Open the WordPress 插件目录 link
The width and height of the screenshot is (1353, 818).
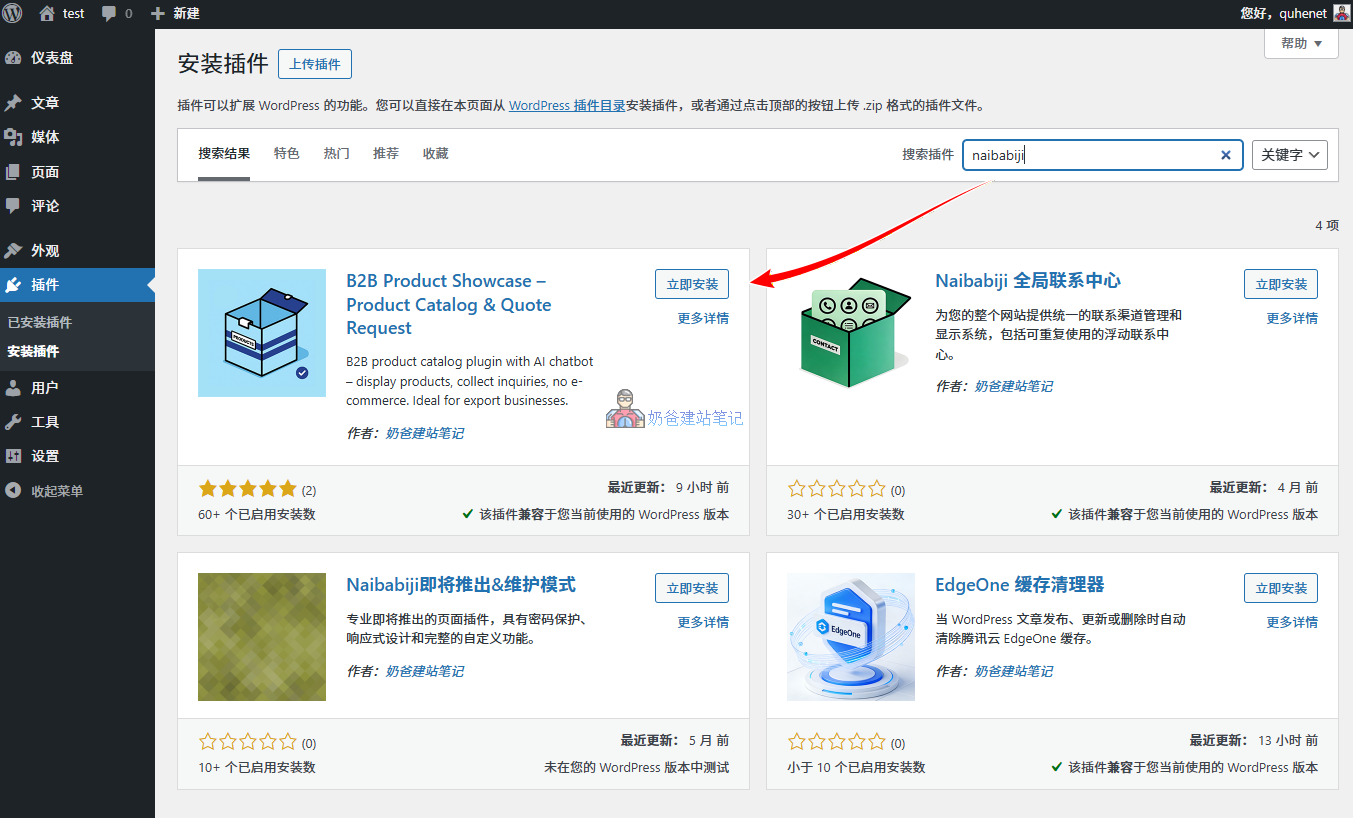[566, 105]
